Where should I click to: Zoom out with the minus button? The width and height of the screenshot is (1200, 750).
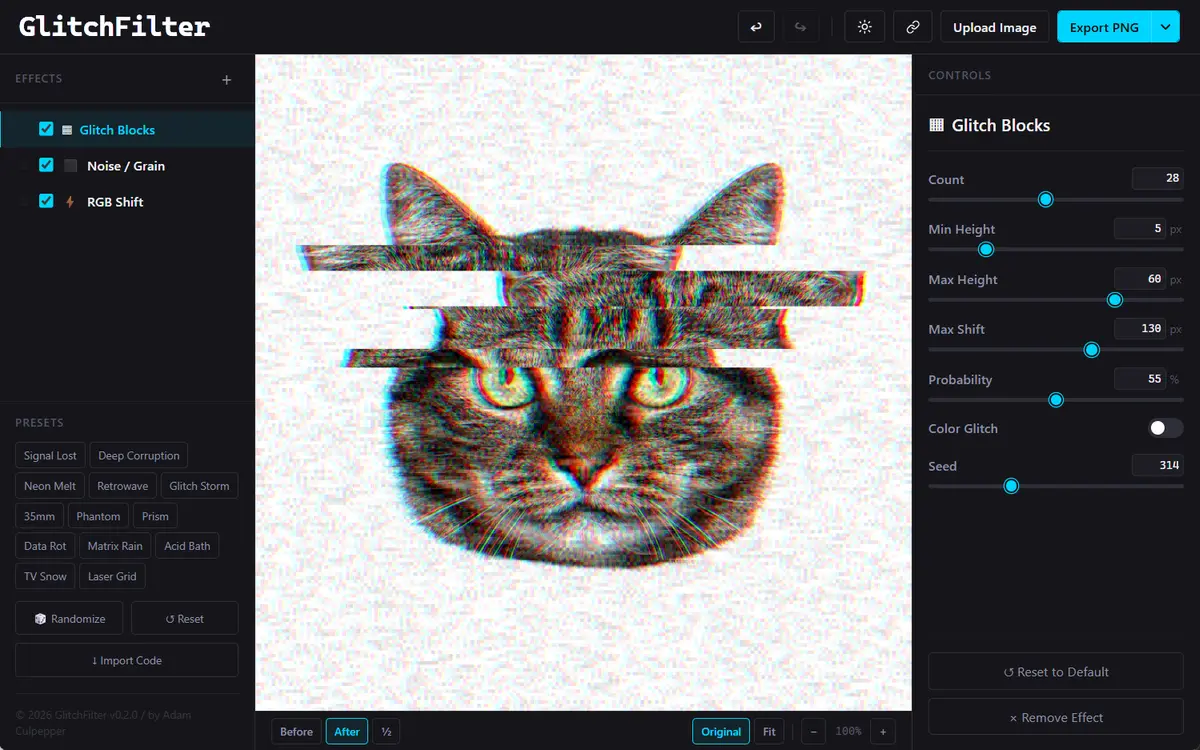pos(813,732)
